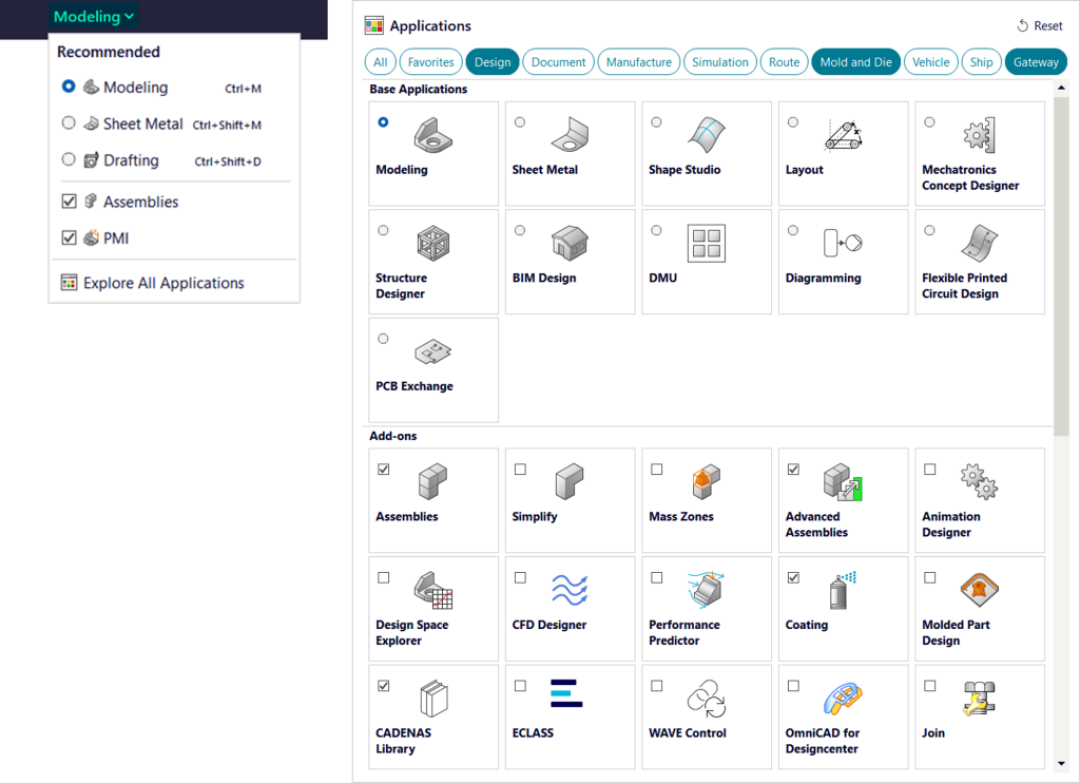Select Drafting radio button in Recommended menu
1080x783 pixels.
(x=68, y=160)
